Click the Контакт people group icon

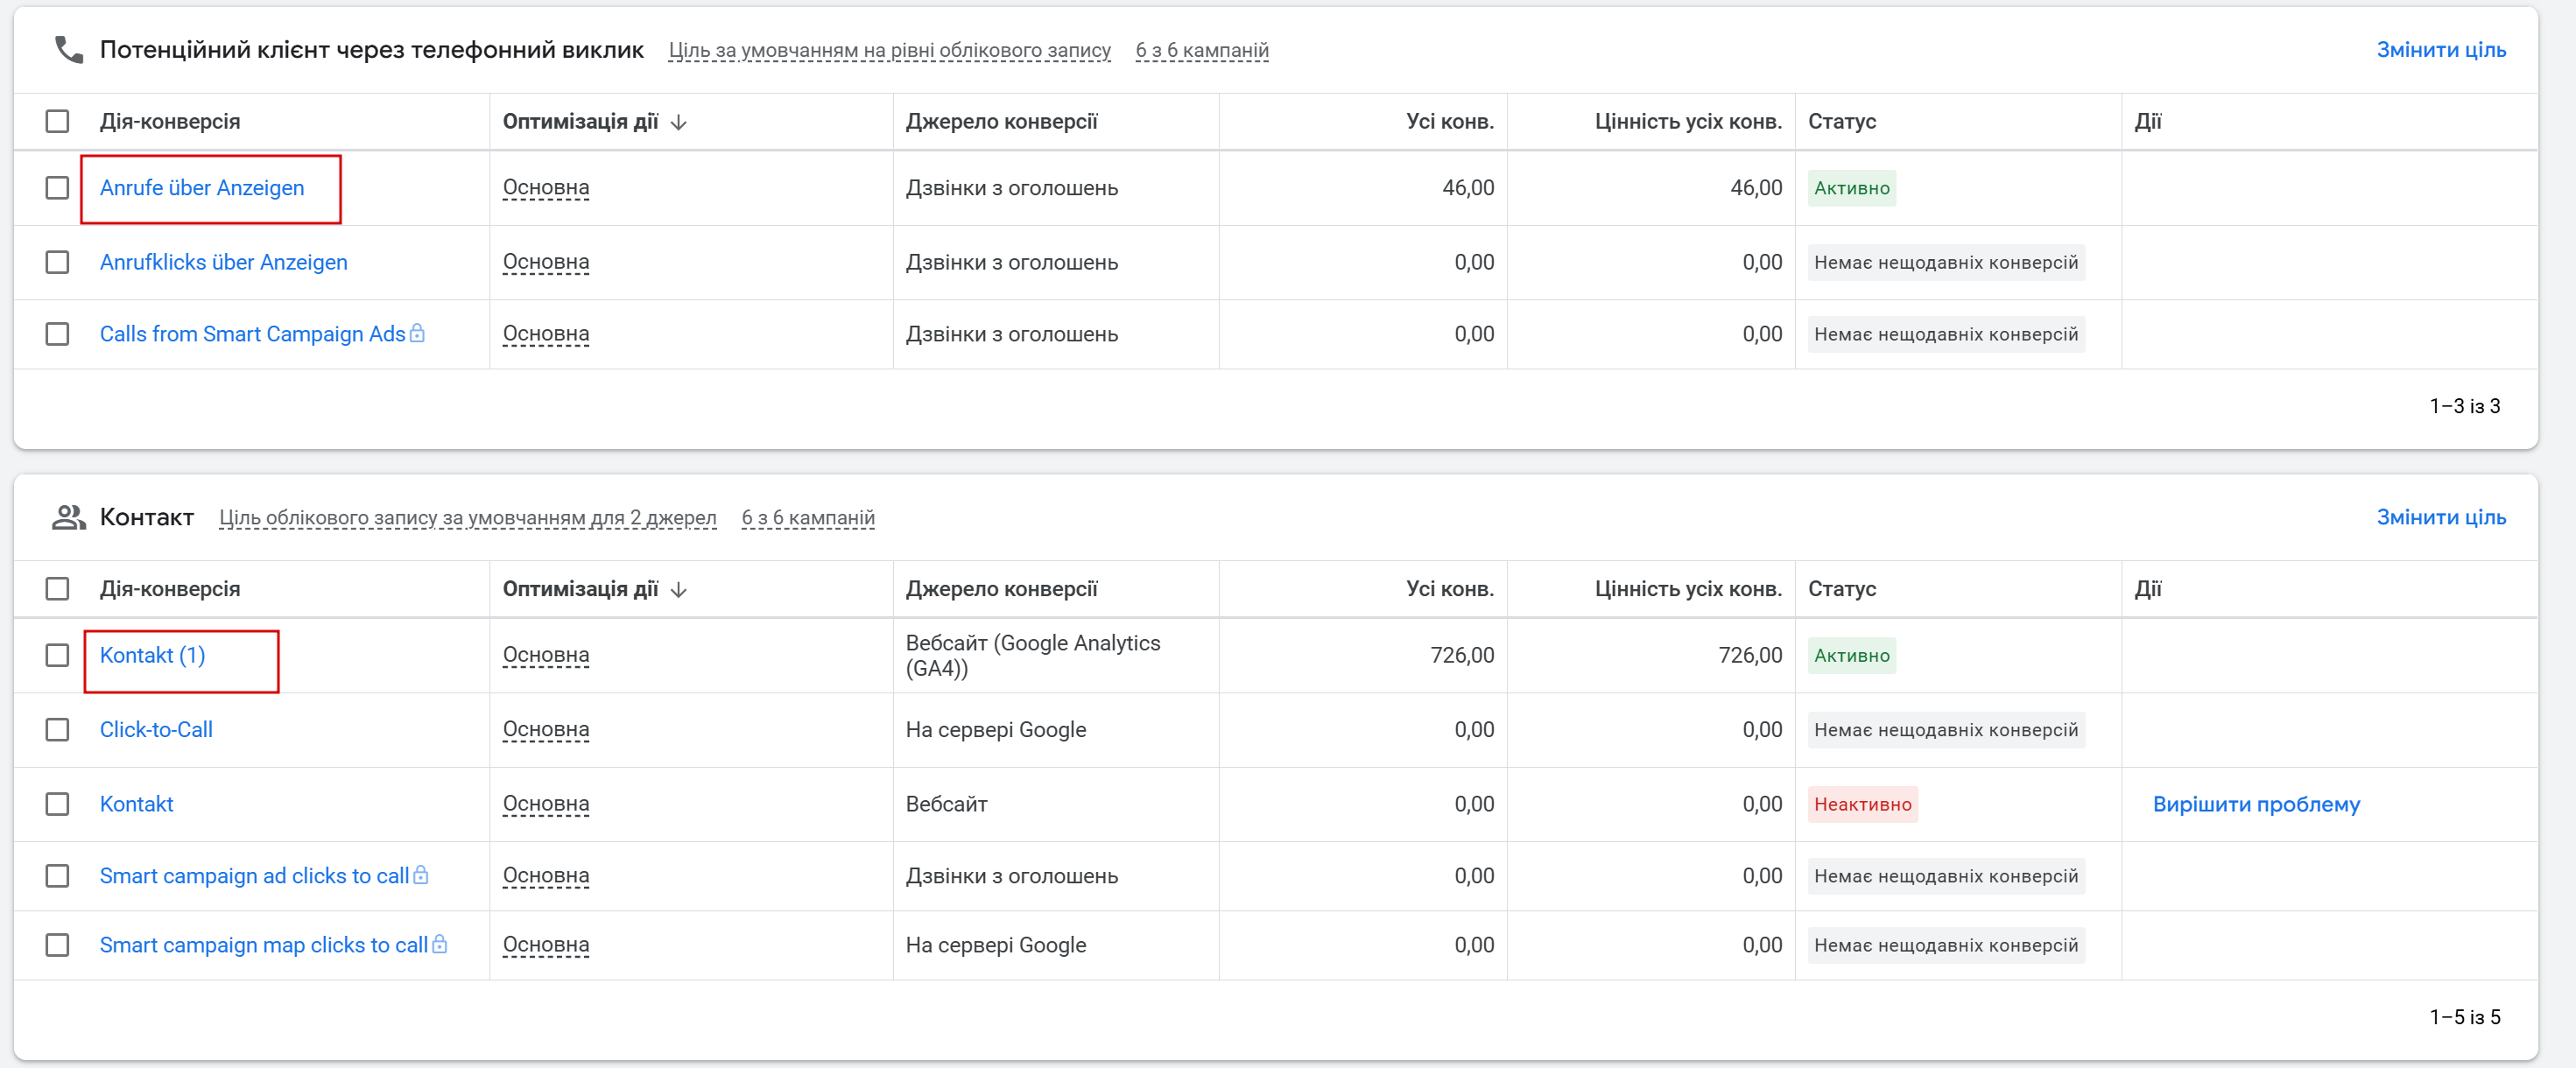[x=68, y=517]
